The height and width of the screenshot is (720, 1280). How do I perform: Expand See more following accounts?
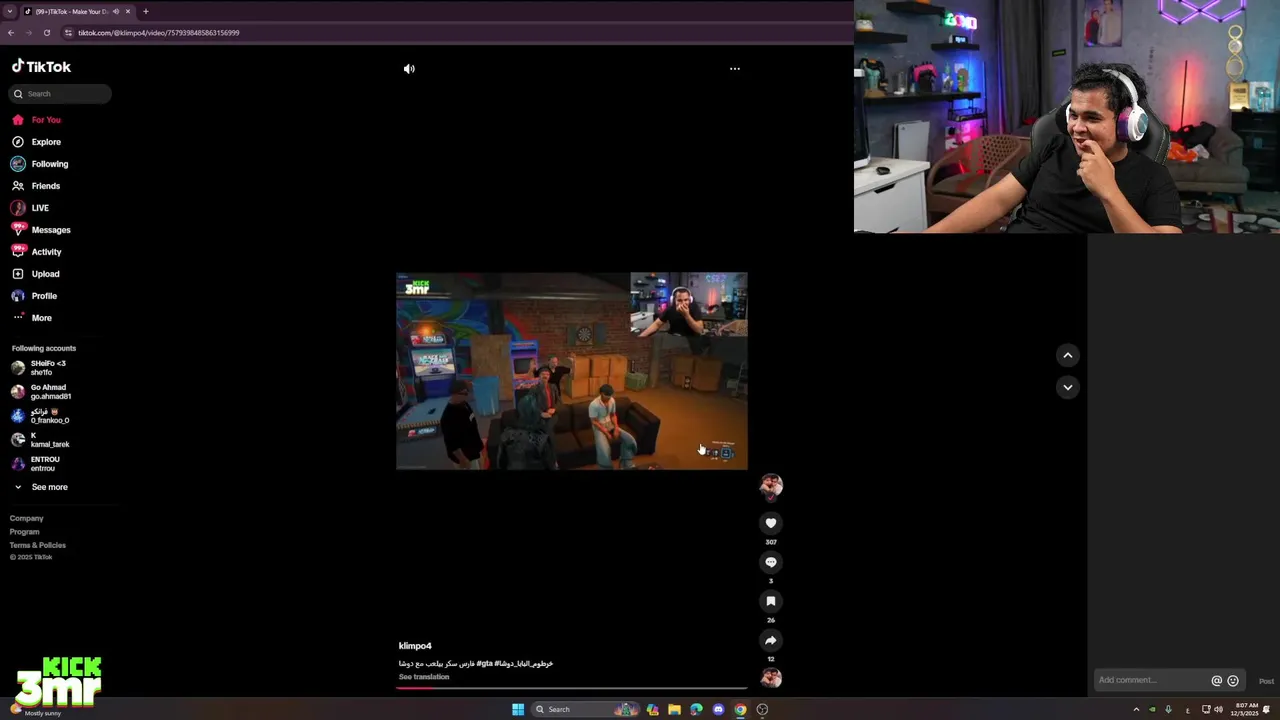tap(41, 487)
